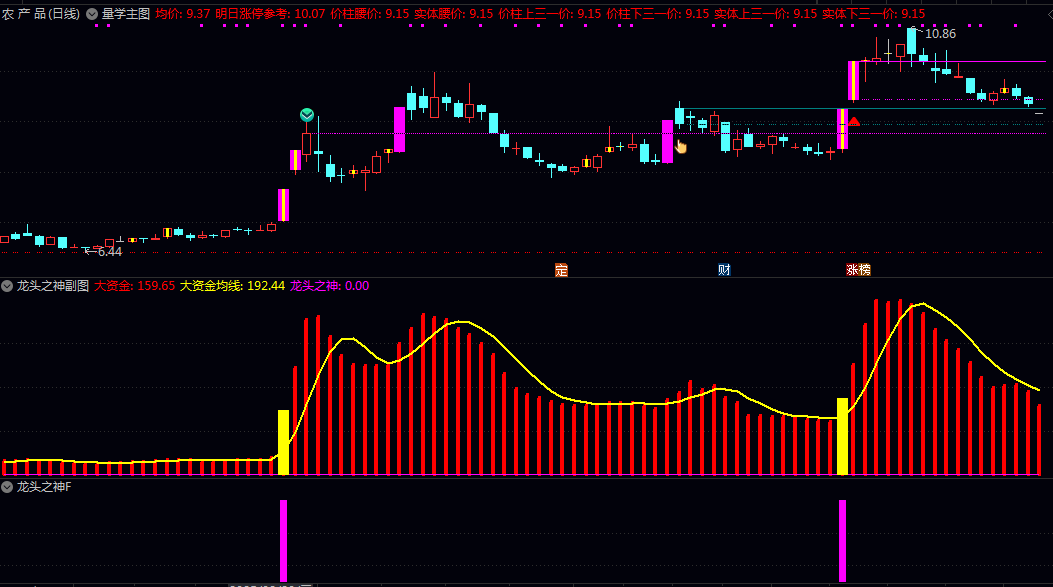1053x587 pixels.
Task: Click the green check signal icon above candle
Action: click(307, 115)
